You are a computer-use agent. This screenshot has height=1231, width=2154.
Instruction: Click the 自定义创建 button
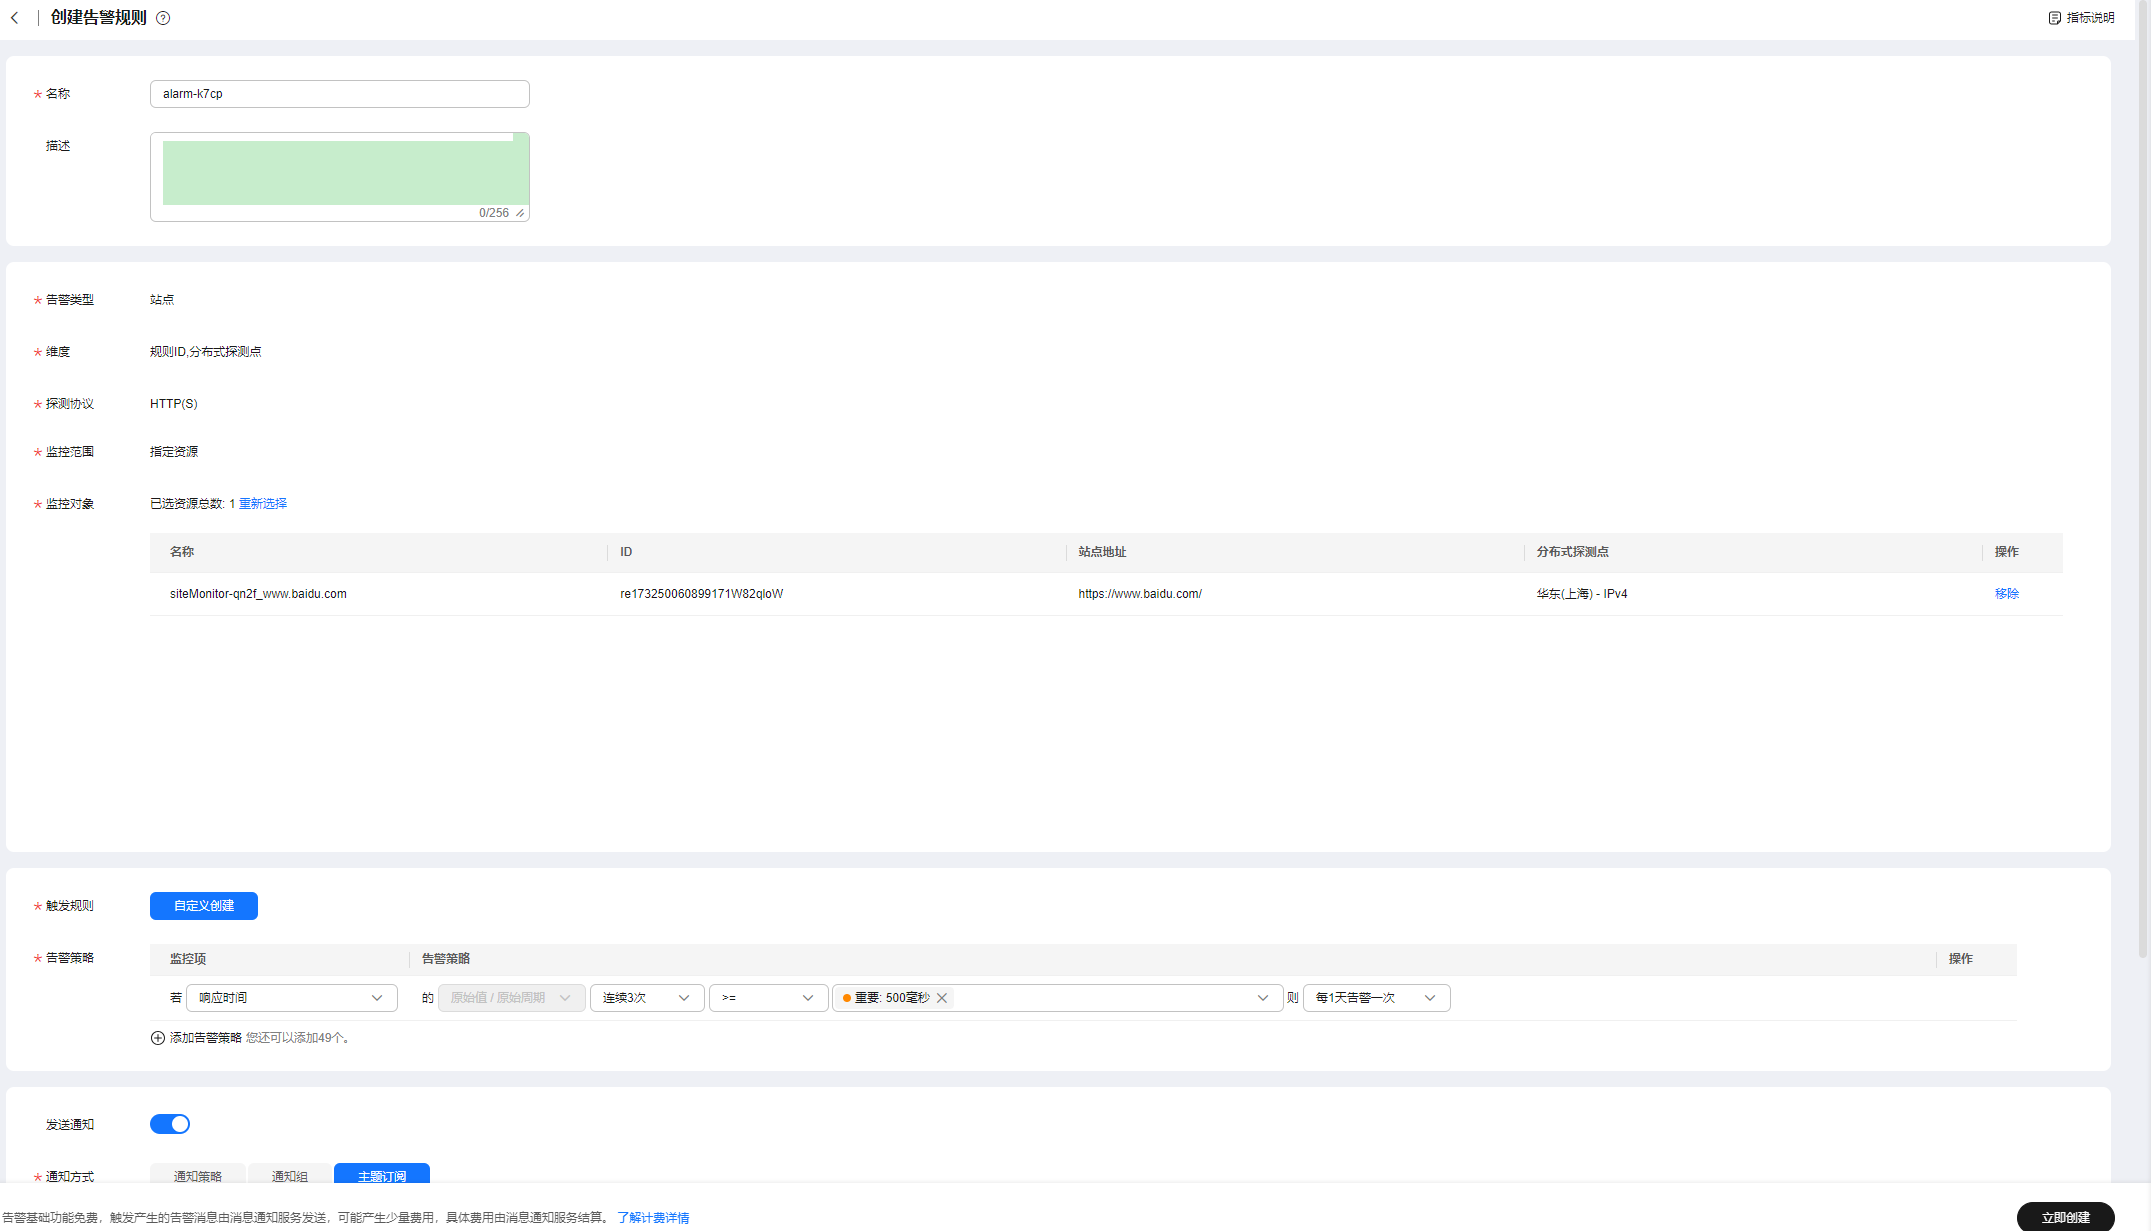204,906
